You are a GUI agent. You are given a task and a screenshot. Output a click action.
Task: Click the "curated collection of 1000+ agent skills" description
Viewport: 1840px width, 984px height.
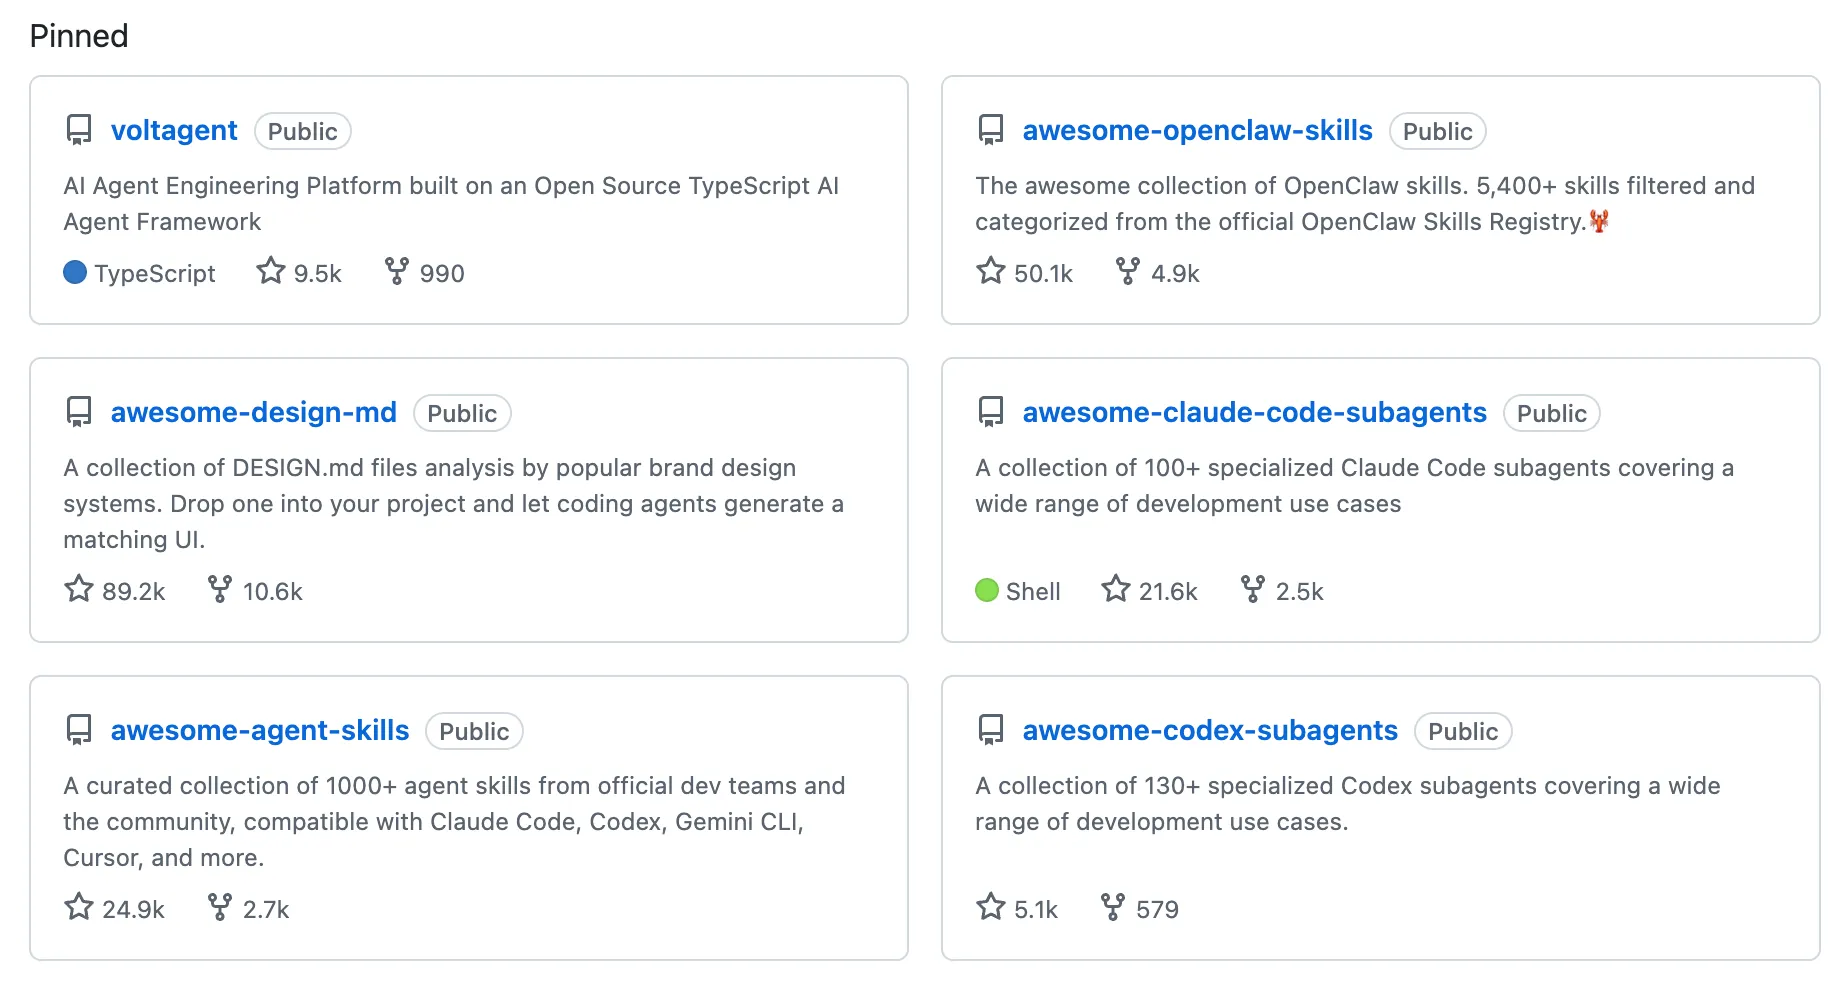454,822
